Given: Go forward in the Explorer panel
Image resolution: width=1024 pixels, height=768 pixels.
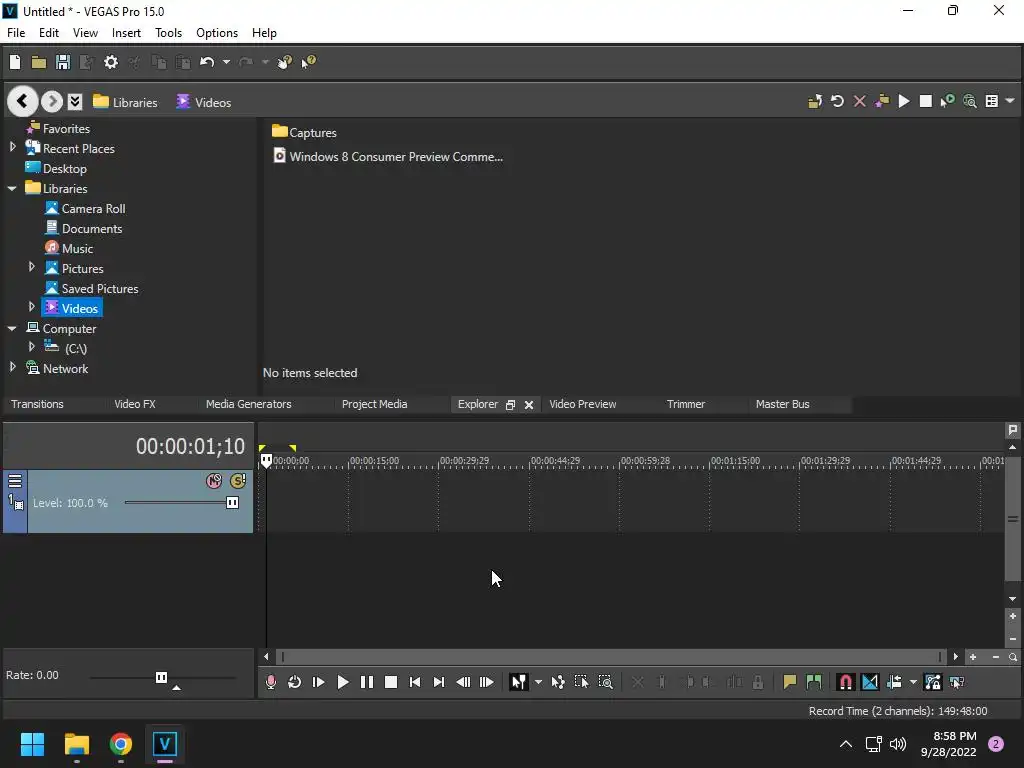Looking at the screenshot, I should 52,101.
